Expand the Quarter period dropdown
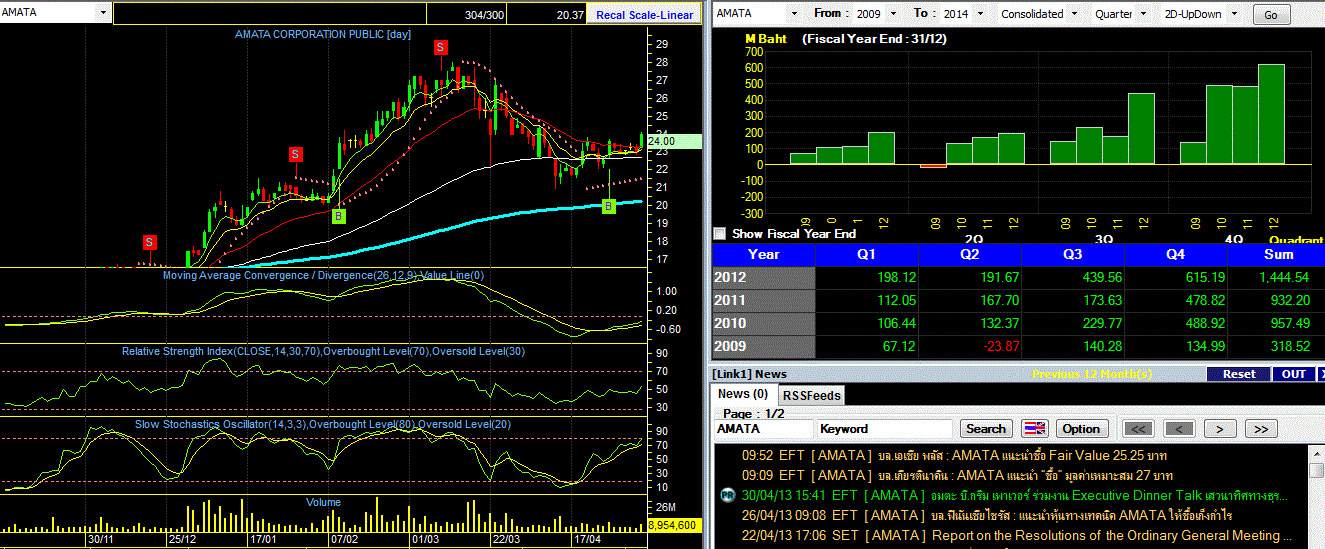The image size is (1325, 549). click(1144, 14)
